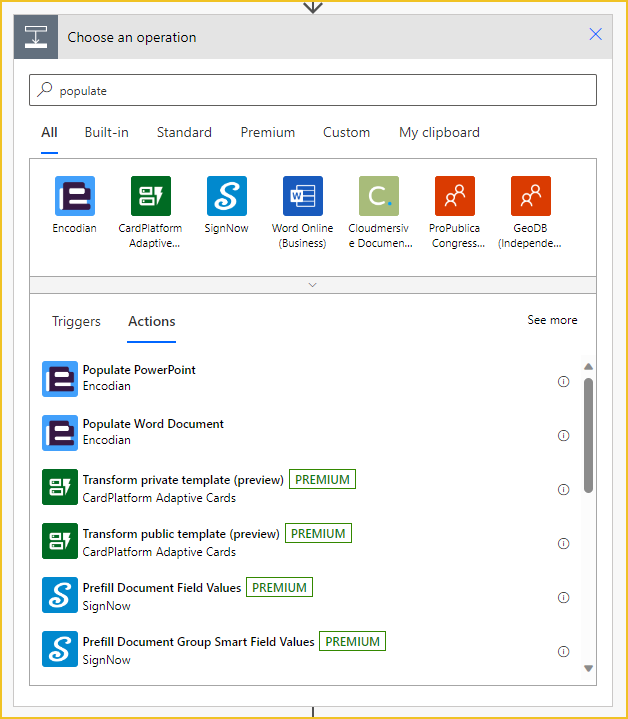This screenshot has width=628, height=719.
Task: Select the GeoDB connector icon
Action: click(531, 196)
